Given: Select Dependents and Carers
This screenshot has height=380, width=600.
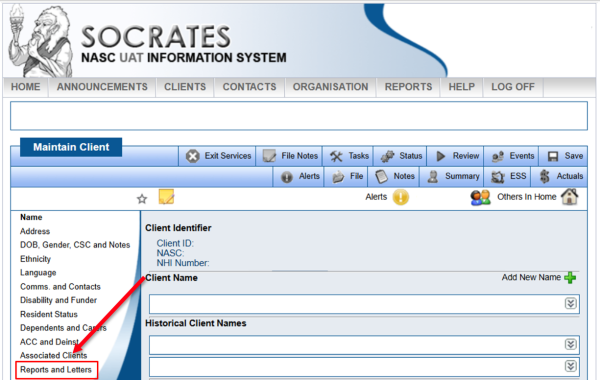Looking at the screenshot, I should [x=64, y=328].
